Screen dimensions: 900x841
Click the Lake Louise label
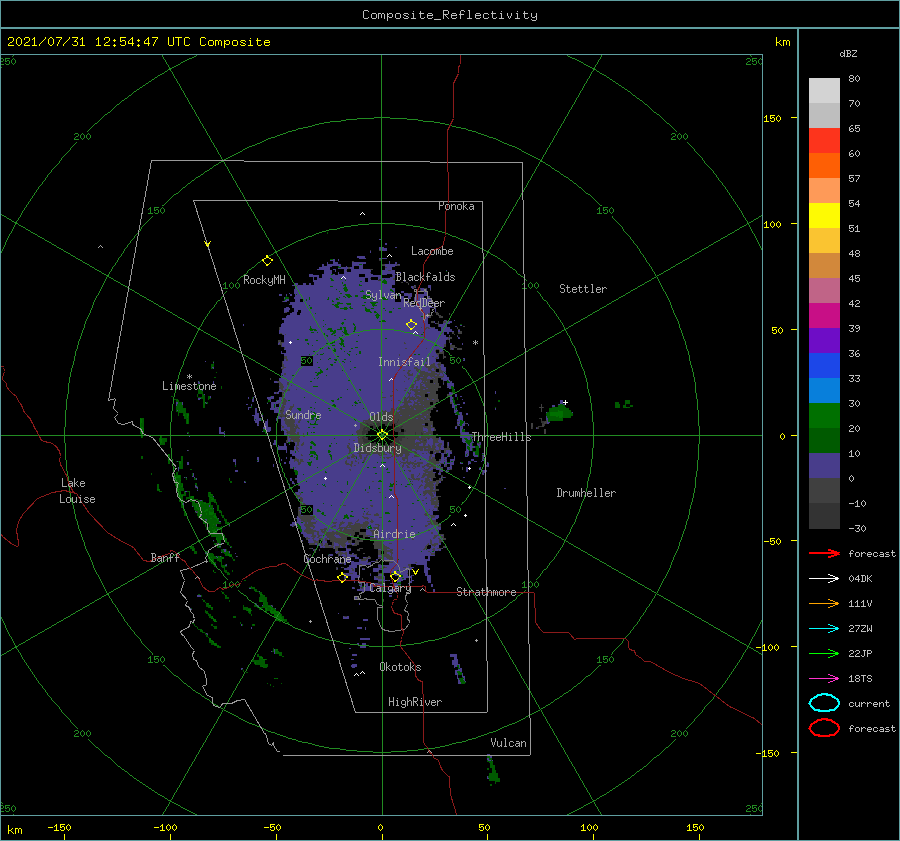coord(77,491)
